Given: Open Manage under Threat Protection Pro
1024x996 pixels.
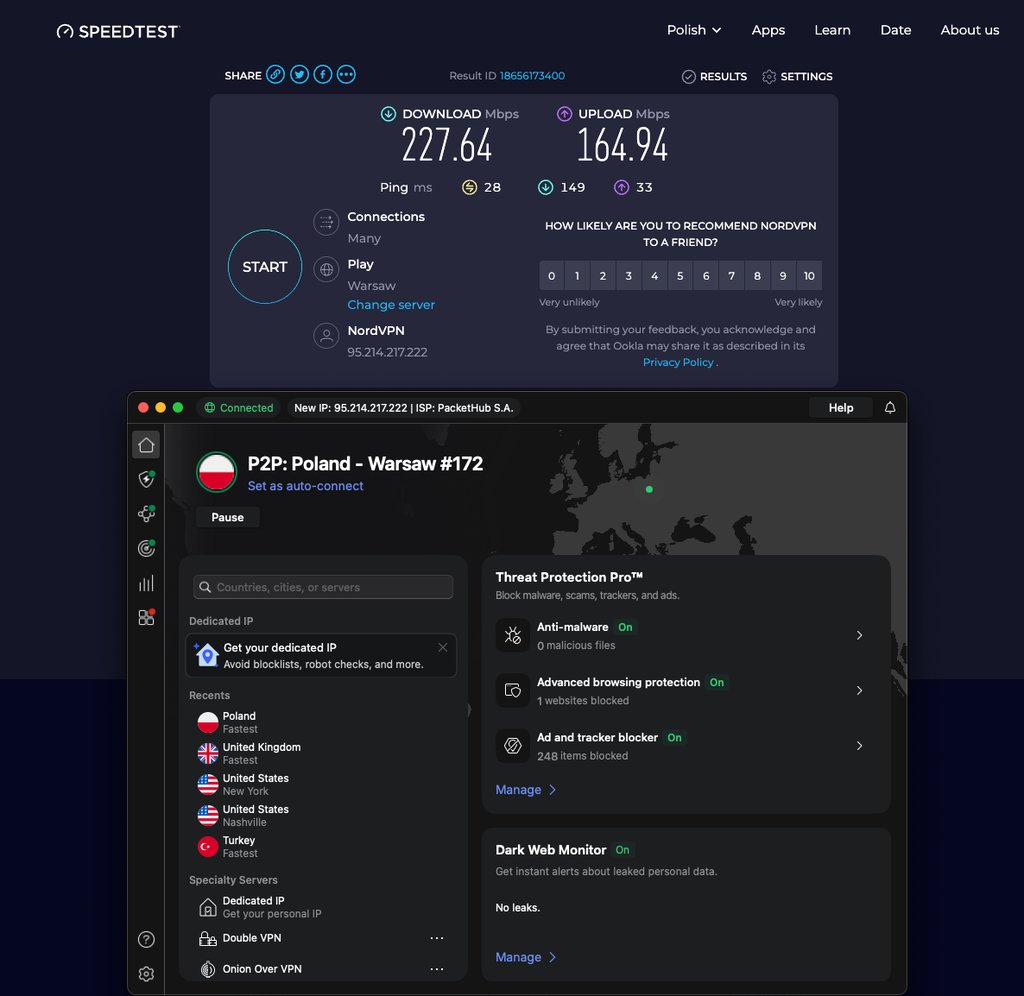Looking at the screenshot, I should point(526,790).
